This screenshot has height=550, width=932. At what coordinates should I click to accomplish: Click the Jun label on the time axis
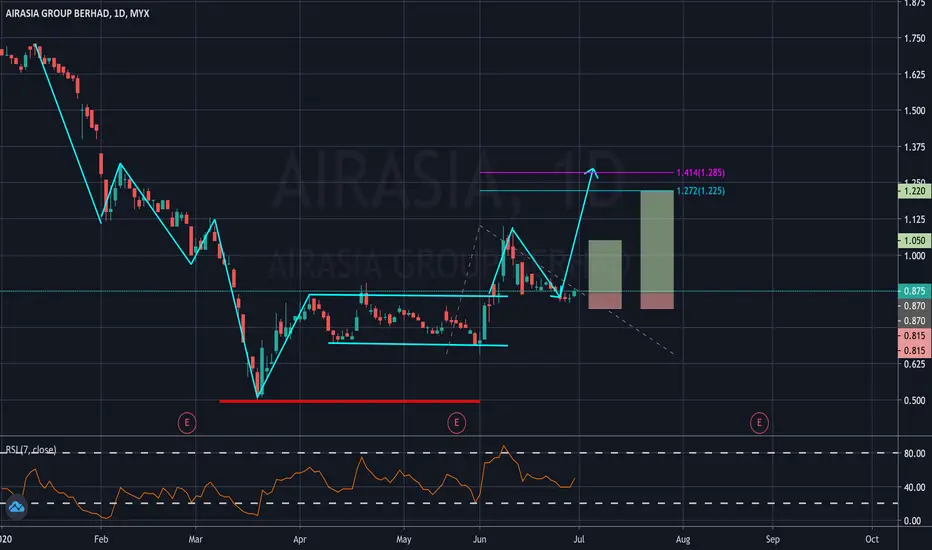480,539
